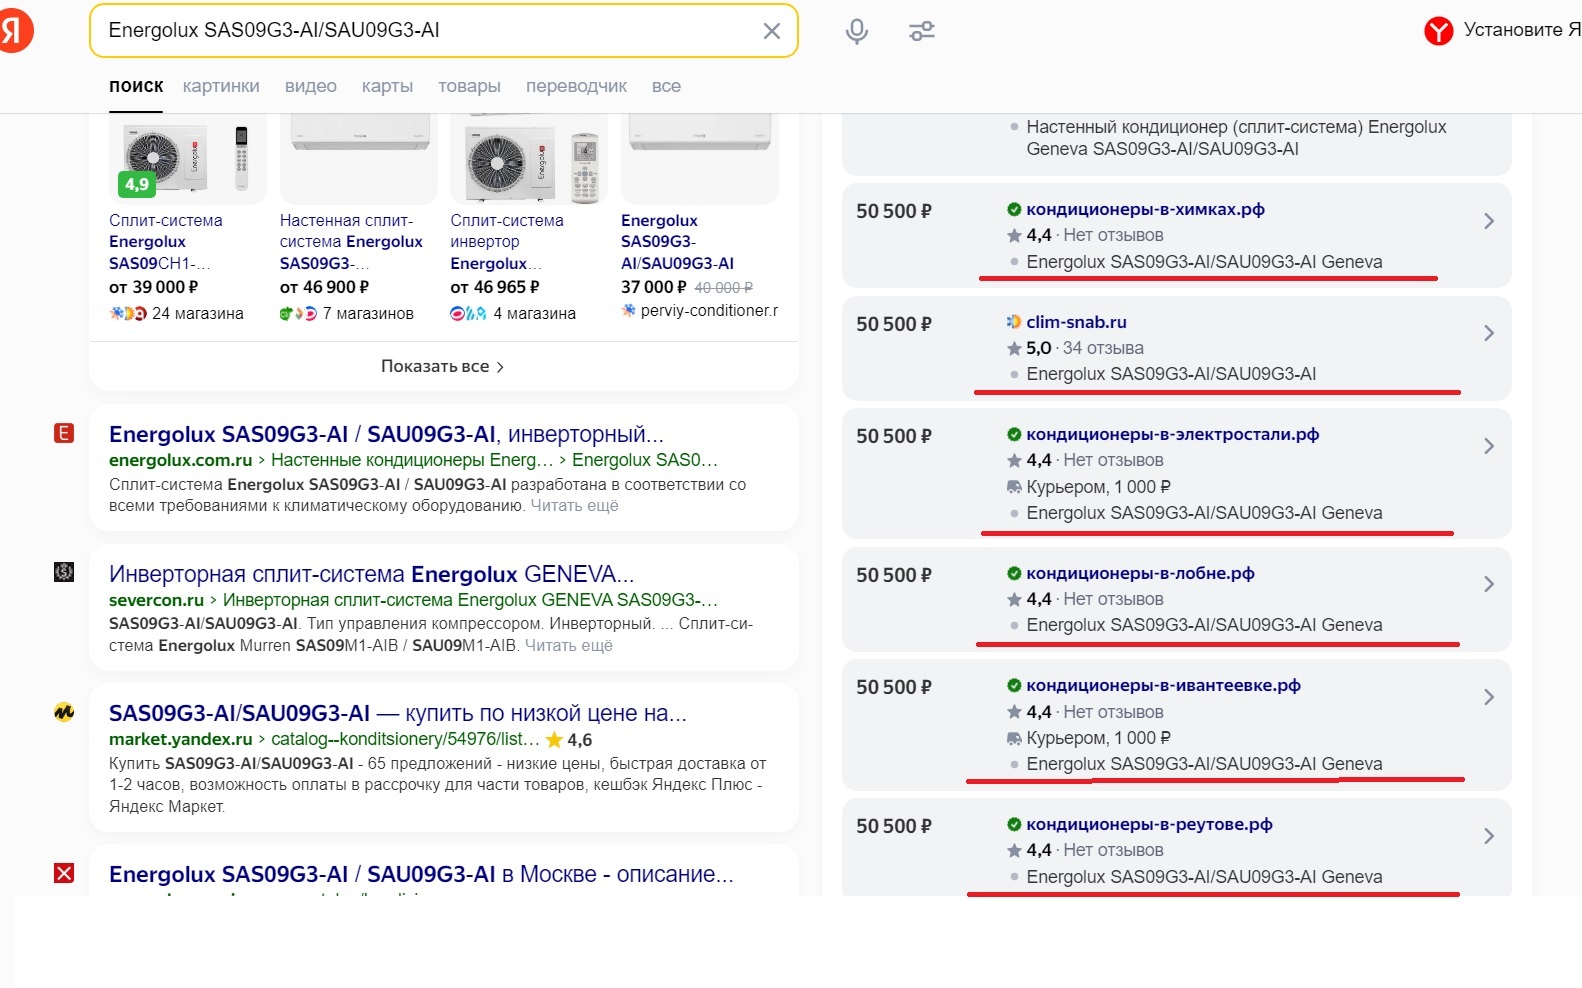This screenshot has height=988, width=1582.
Task: Click the star rating 4,6 in Market result
Action: tap(569, 740)
